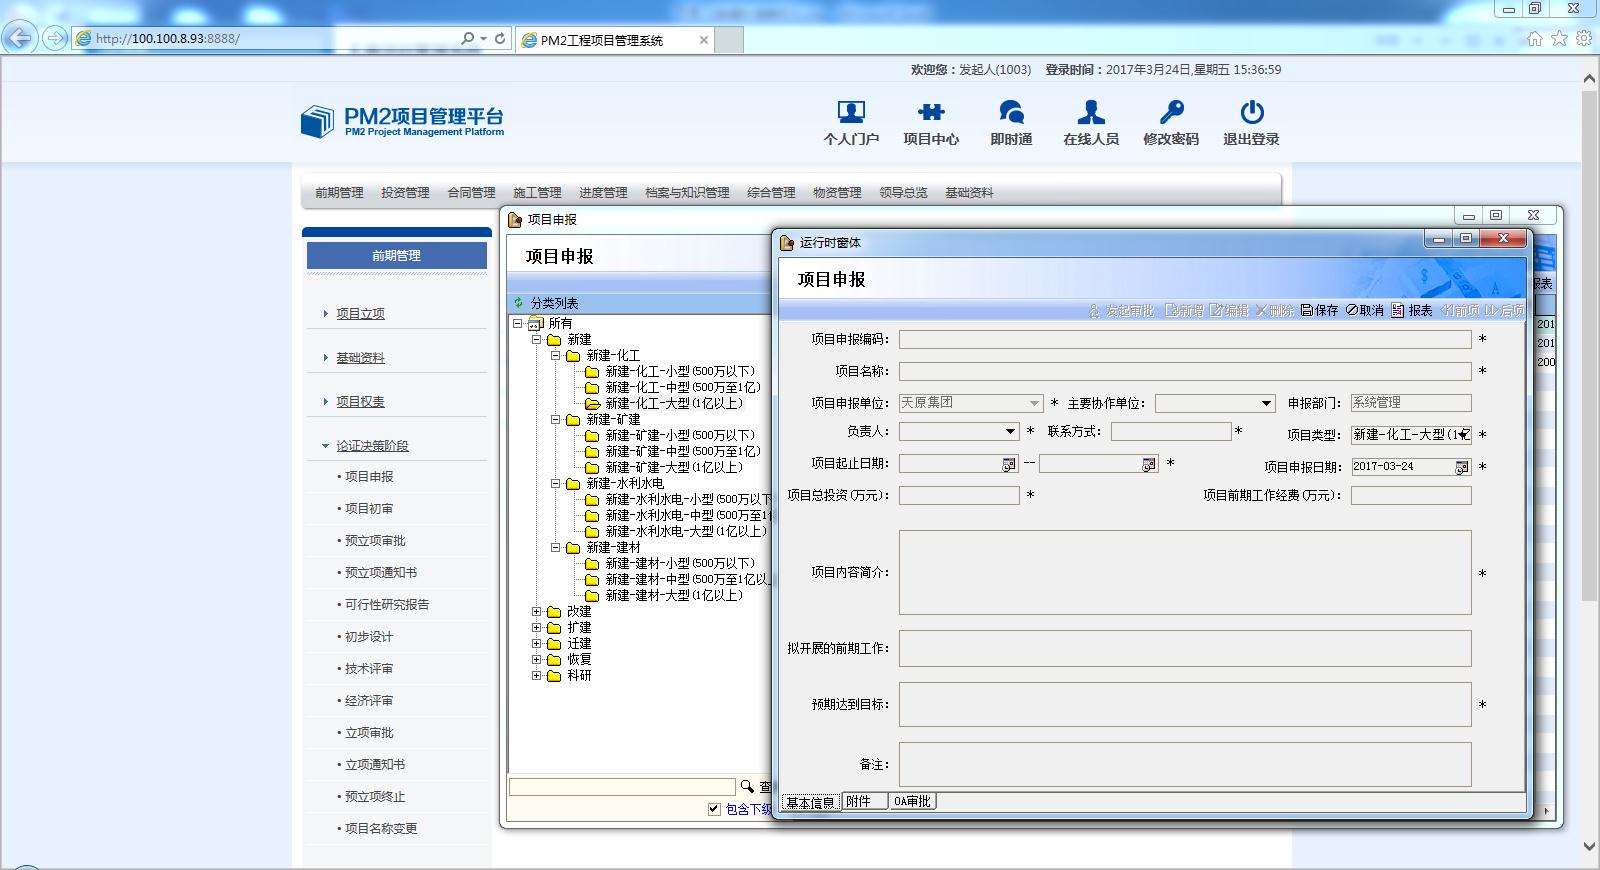The width and height of the screenshot is (1600, 870).
Task: Open the 报表 report toolbar button
Action: 1412,311
